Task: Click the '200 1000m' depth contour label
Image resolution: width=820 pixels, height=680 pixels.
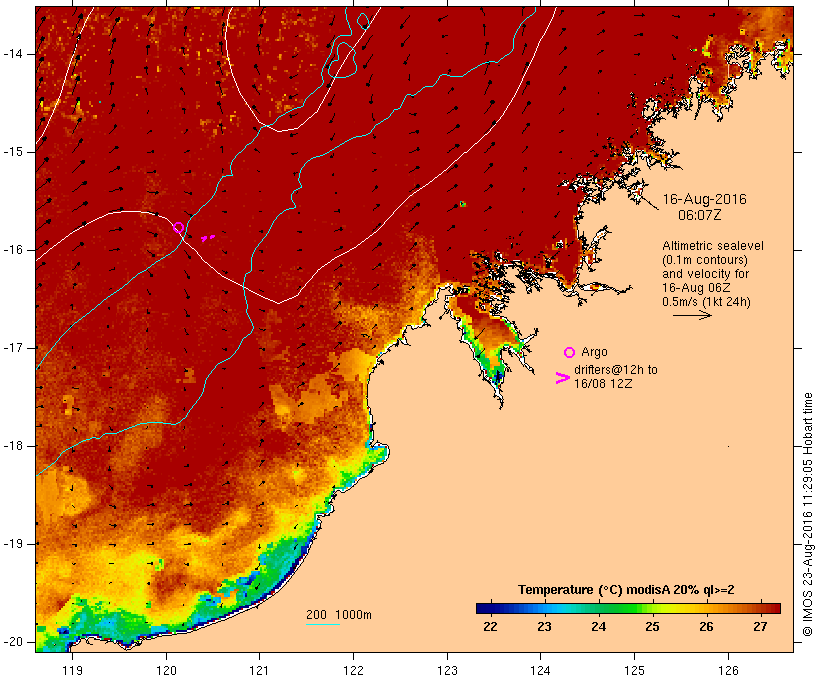Action: click(x=339, y=615)
